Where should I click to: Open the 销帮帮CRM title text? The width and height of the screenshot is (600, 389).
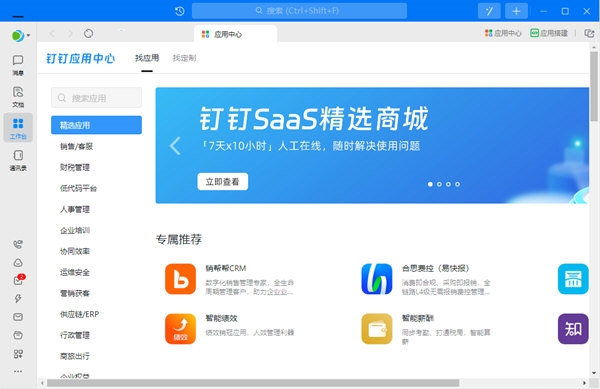point(226,268)
